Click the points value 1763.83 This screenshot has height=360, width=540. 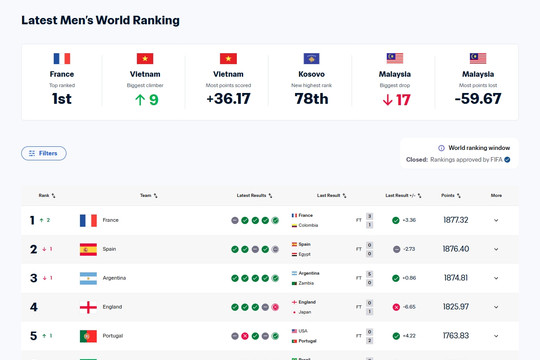pos(456,336)
